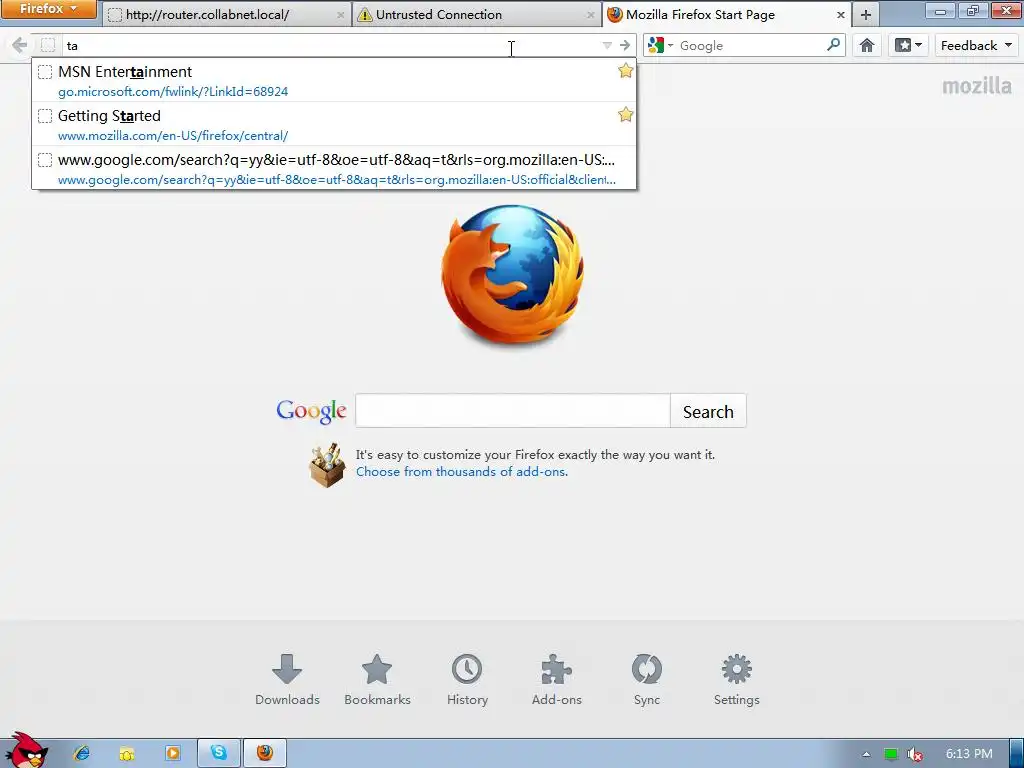Open a new tab with plus button

tap(866, 14)
